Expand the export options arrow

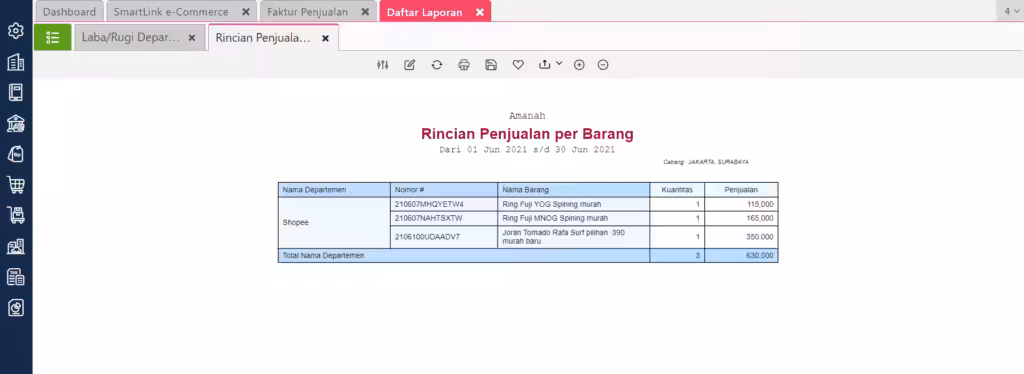click(x=559, y=64)
